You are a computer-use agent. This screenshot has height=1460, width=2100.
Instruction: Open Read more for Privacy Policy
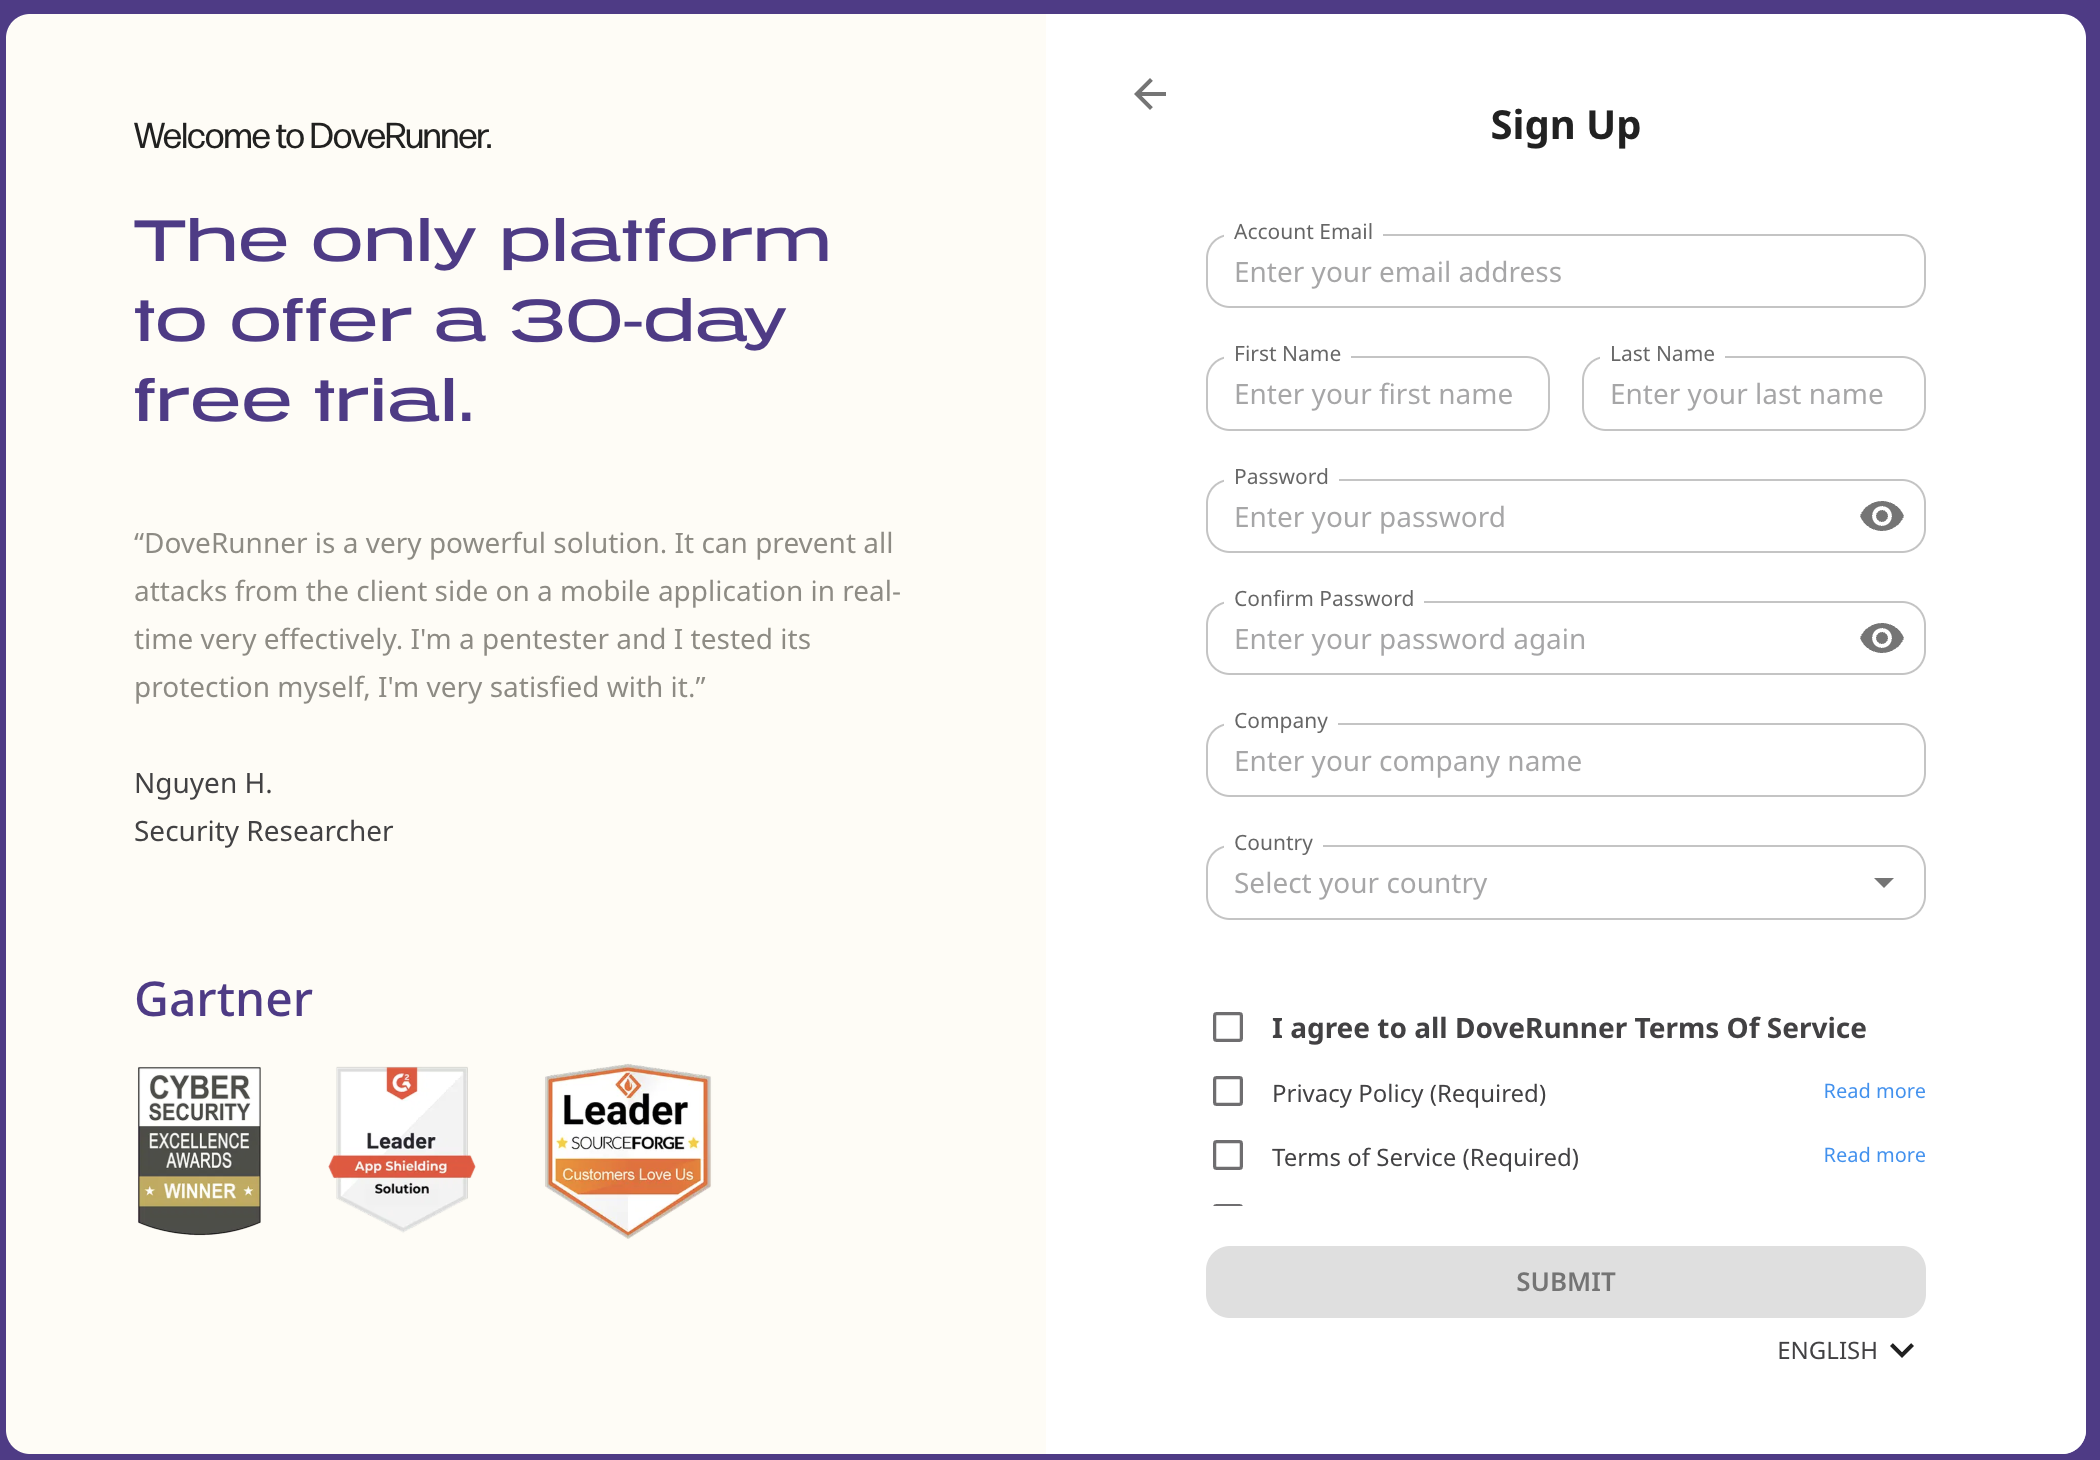(1874, 1091)
